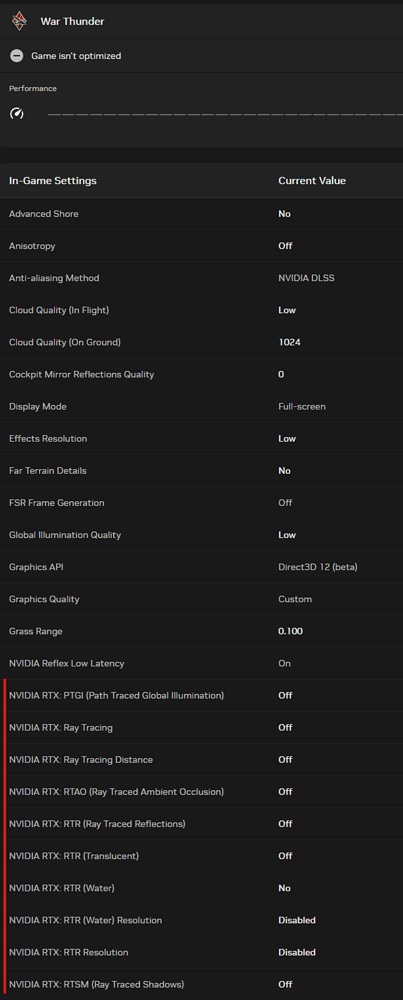Screen dimensions: 403x1000
Task: Select the Advanced Shore setting row
Action: (x=202, y=214)
